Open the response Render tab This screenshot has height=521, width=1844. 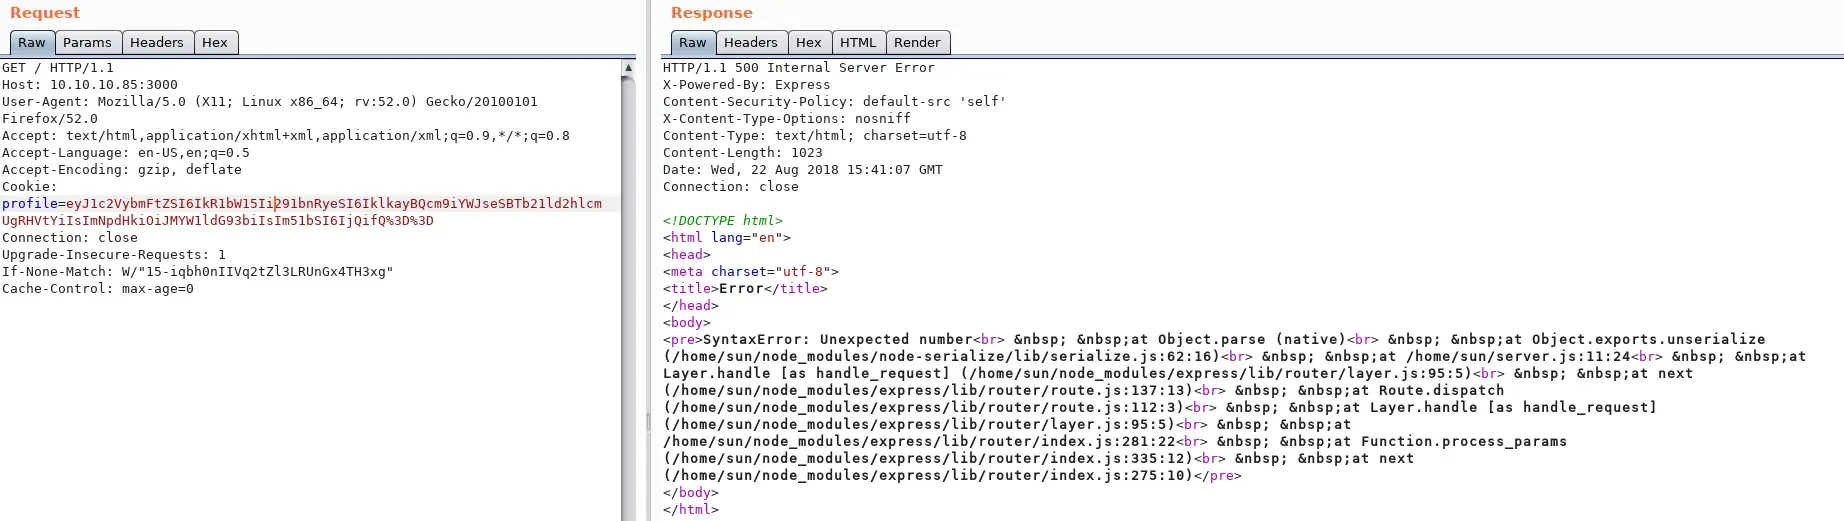point(916,43)
